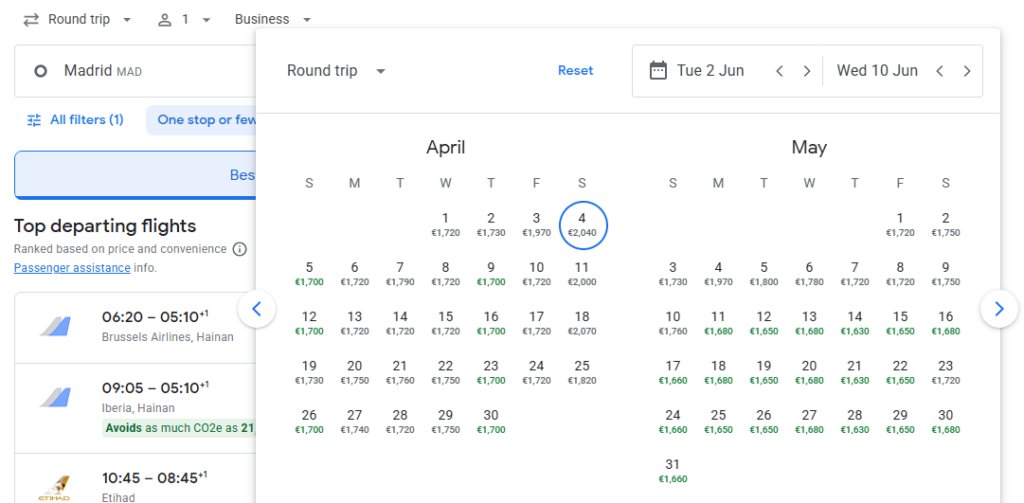Shift departure date one day earlier

click(780, 71)
